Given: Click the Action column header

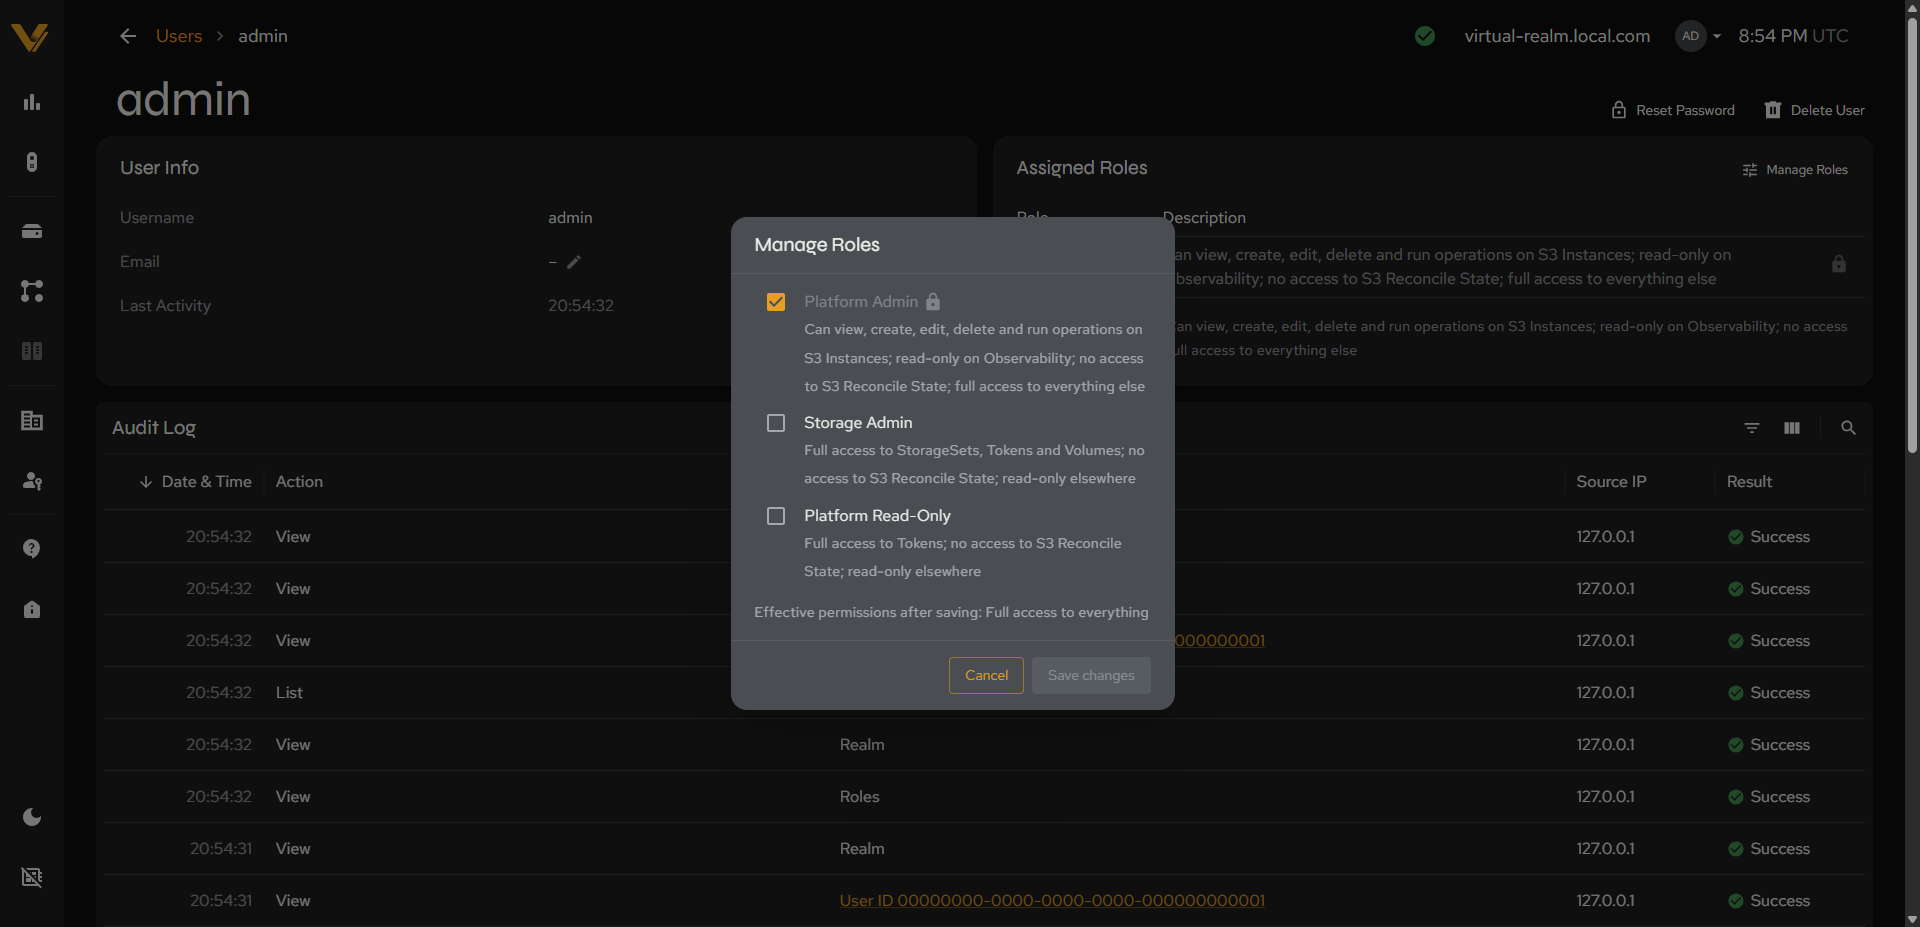Looking at the screenshot, I should pos(299,482).
